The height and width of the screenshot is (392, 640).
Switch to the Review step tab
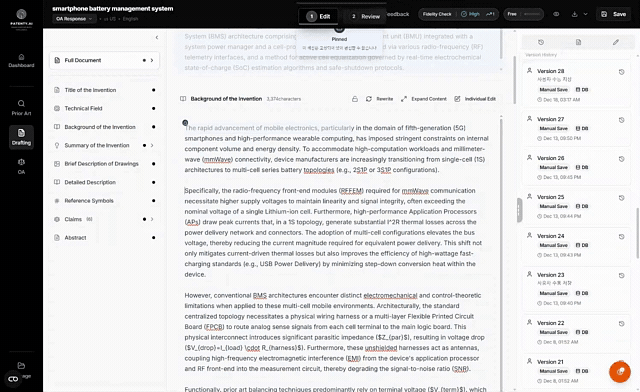(x=365, y=16)
